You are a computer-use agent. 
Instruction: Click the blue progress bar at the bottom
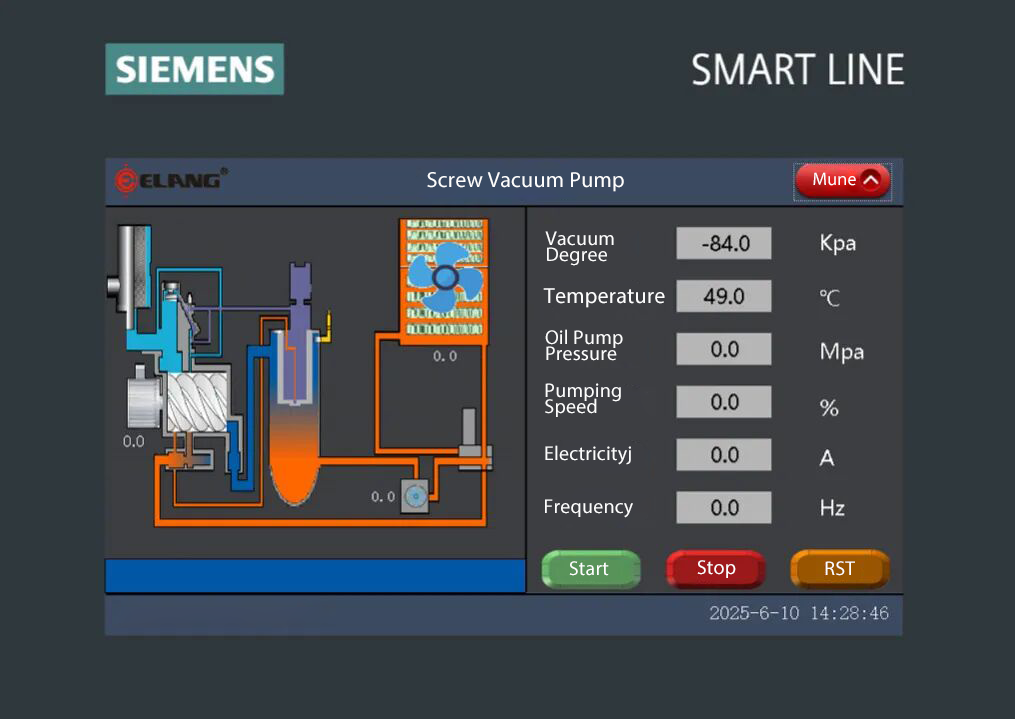(315, 575)
